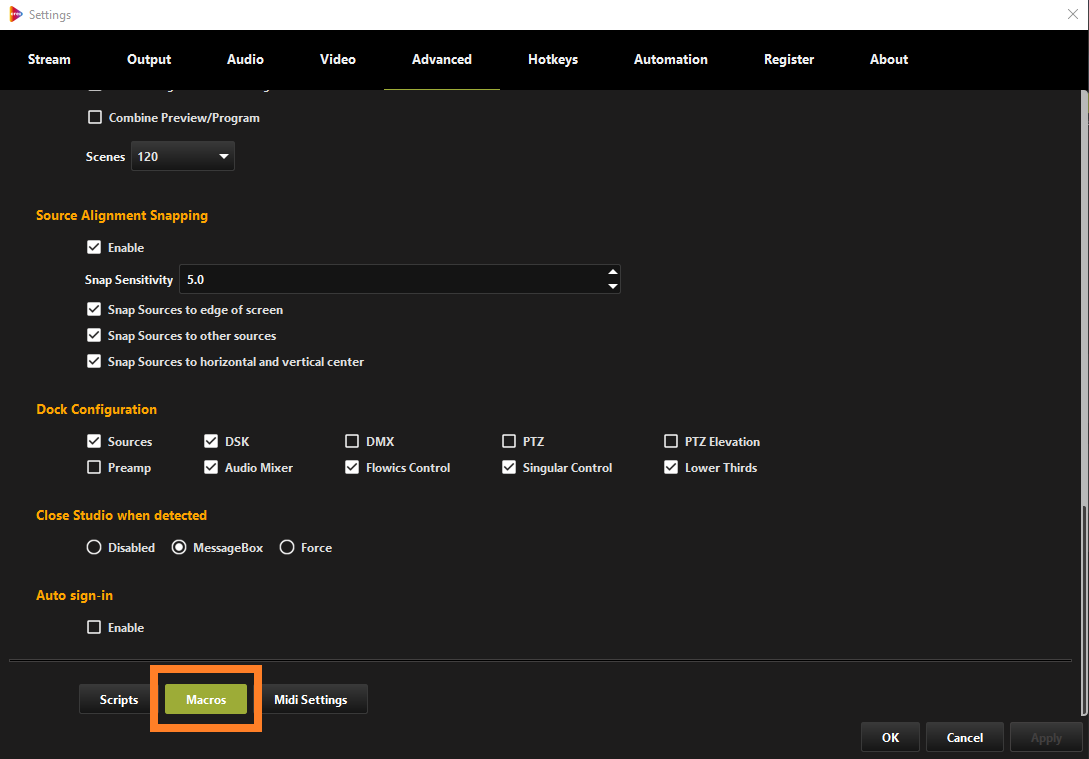
Task: Open the Scenes count dropdown
Action: point(183,156)
